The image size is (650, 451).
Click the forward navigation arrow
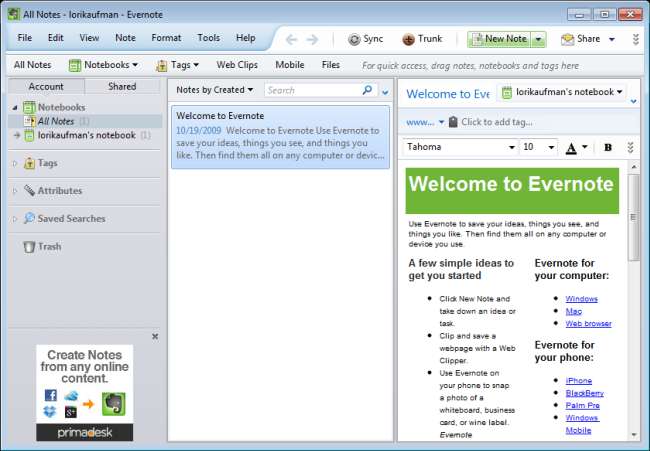point(312,39)
